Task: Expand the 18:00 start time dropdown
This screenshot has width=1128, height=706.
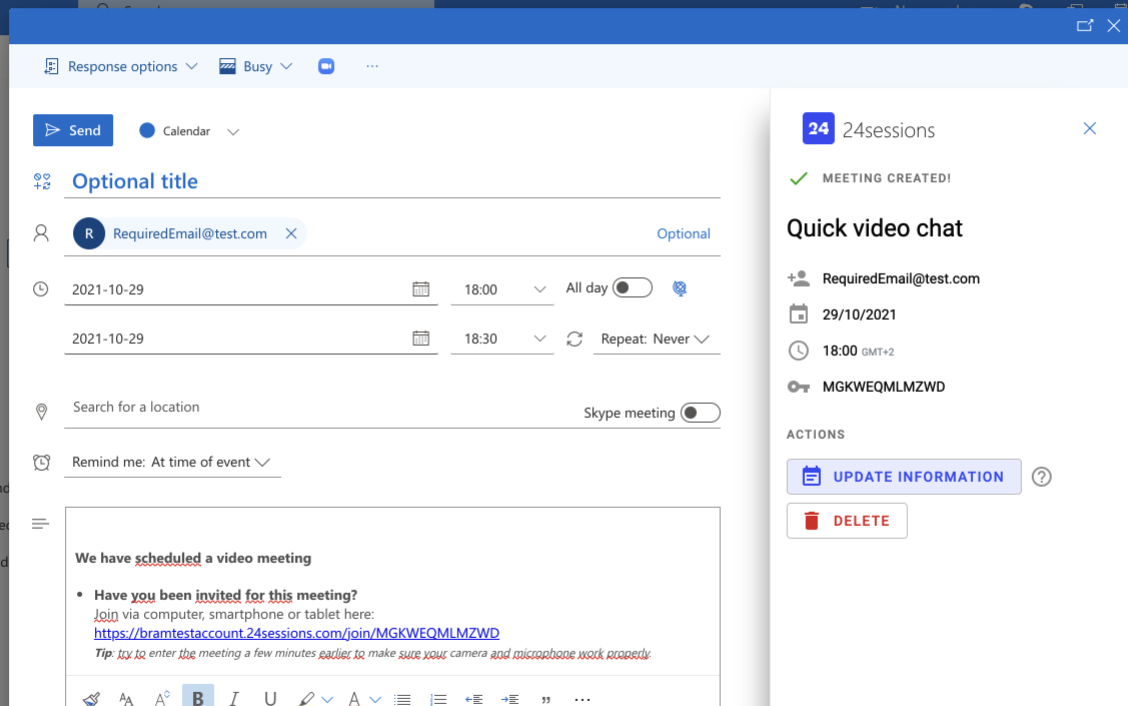Action: pos(540,290)
